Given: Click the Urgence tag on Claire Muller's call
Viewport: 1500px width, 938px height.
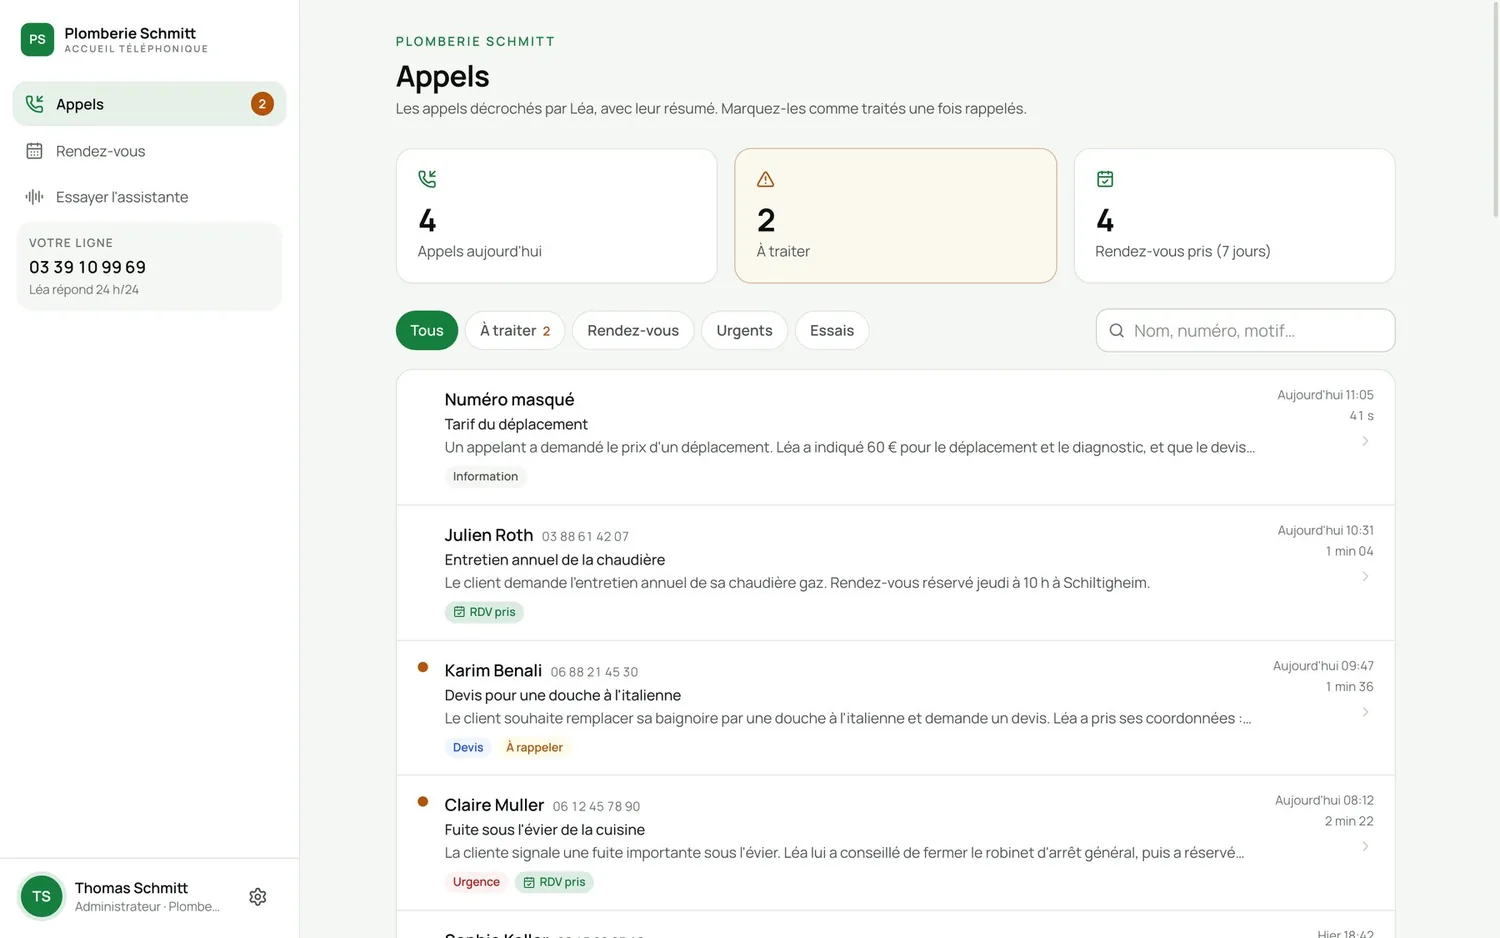Looking at the screenshot, I should [x=476, y=882].
